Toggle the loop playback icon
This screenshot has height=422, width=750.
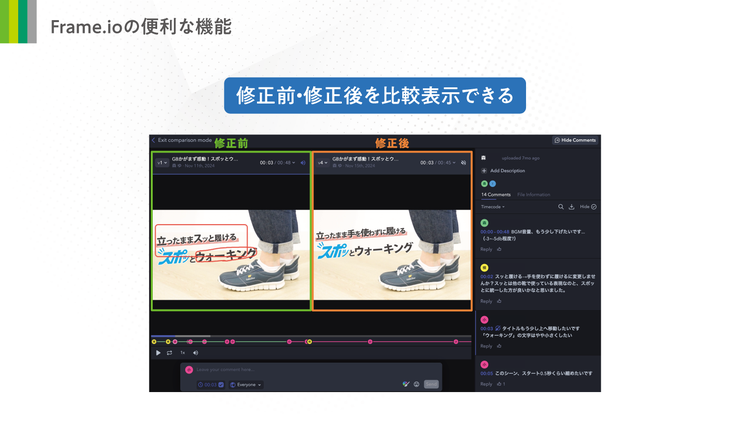point(169,353)
